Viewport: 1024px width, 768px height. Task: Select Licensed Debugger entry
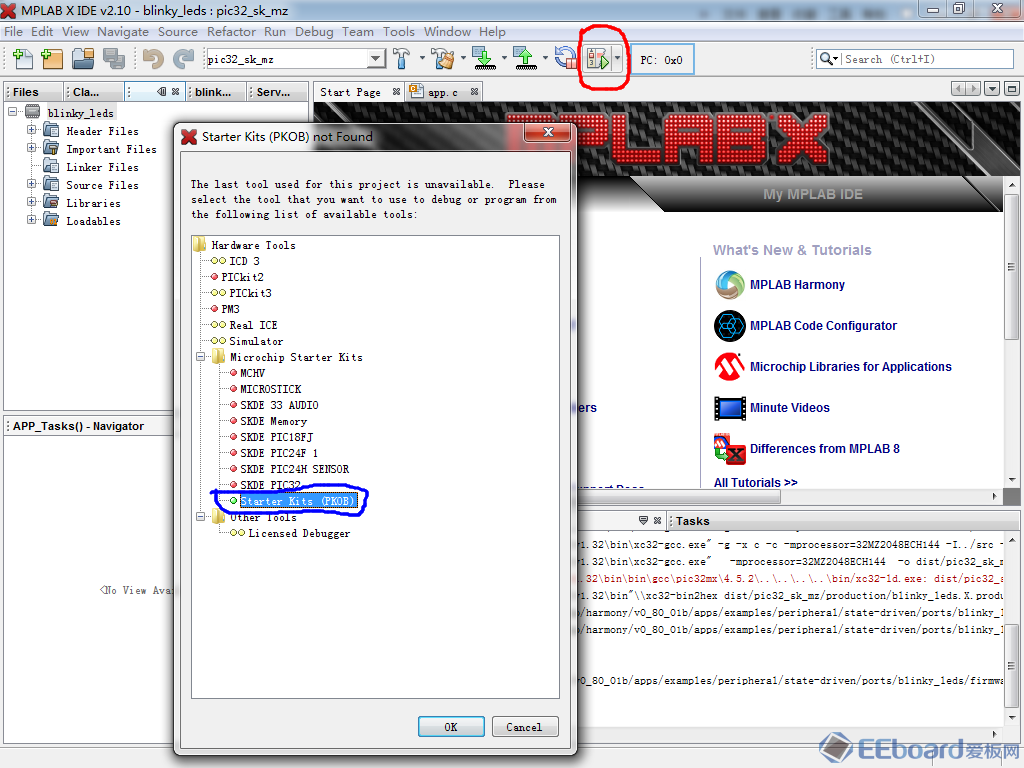(x=299, y=533)
